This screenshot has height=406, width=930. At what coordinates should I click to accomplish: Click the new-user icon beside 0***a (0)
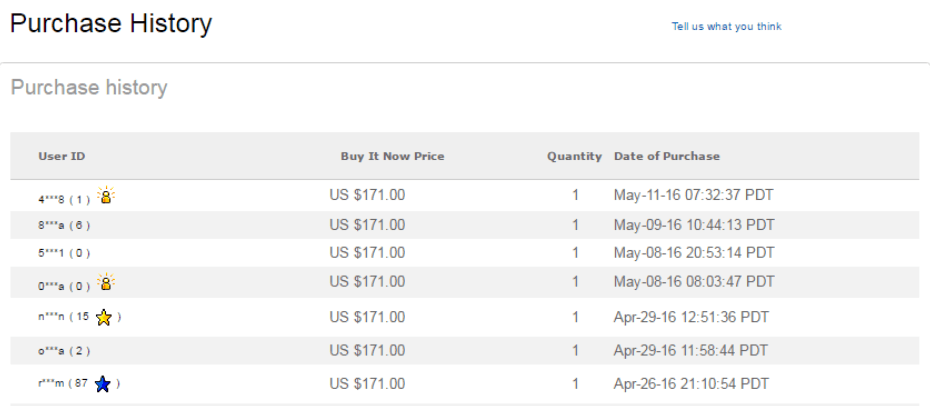coord(106,282)
